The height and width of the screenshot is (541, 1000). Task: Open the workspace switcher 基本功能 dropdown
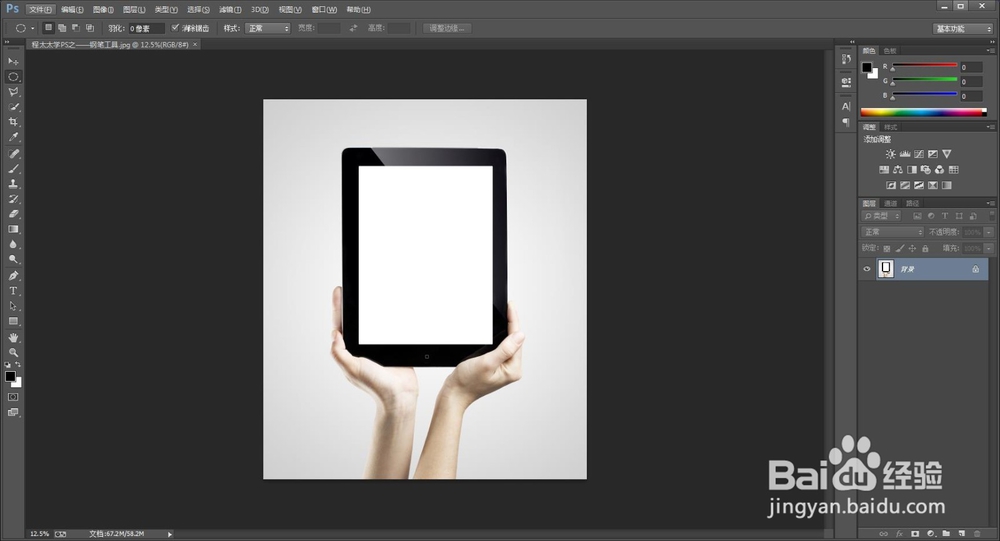click(x=963, y=29)
